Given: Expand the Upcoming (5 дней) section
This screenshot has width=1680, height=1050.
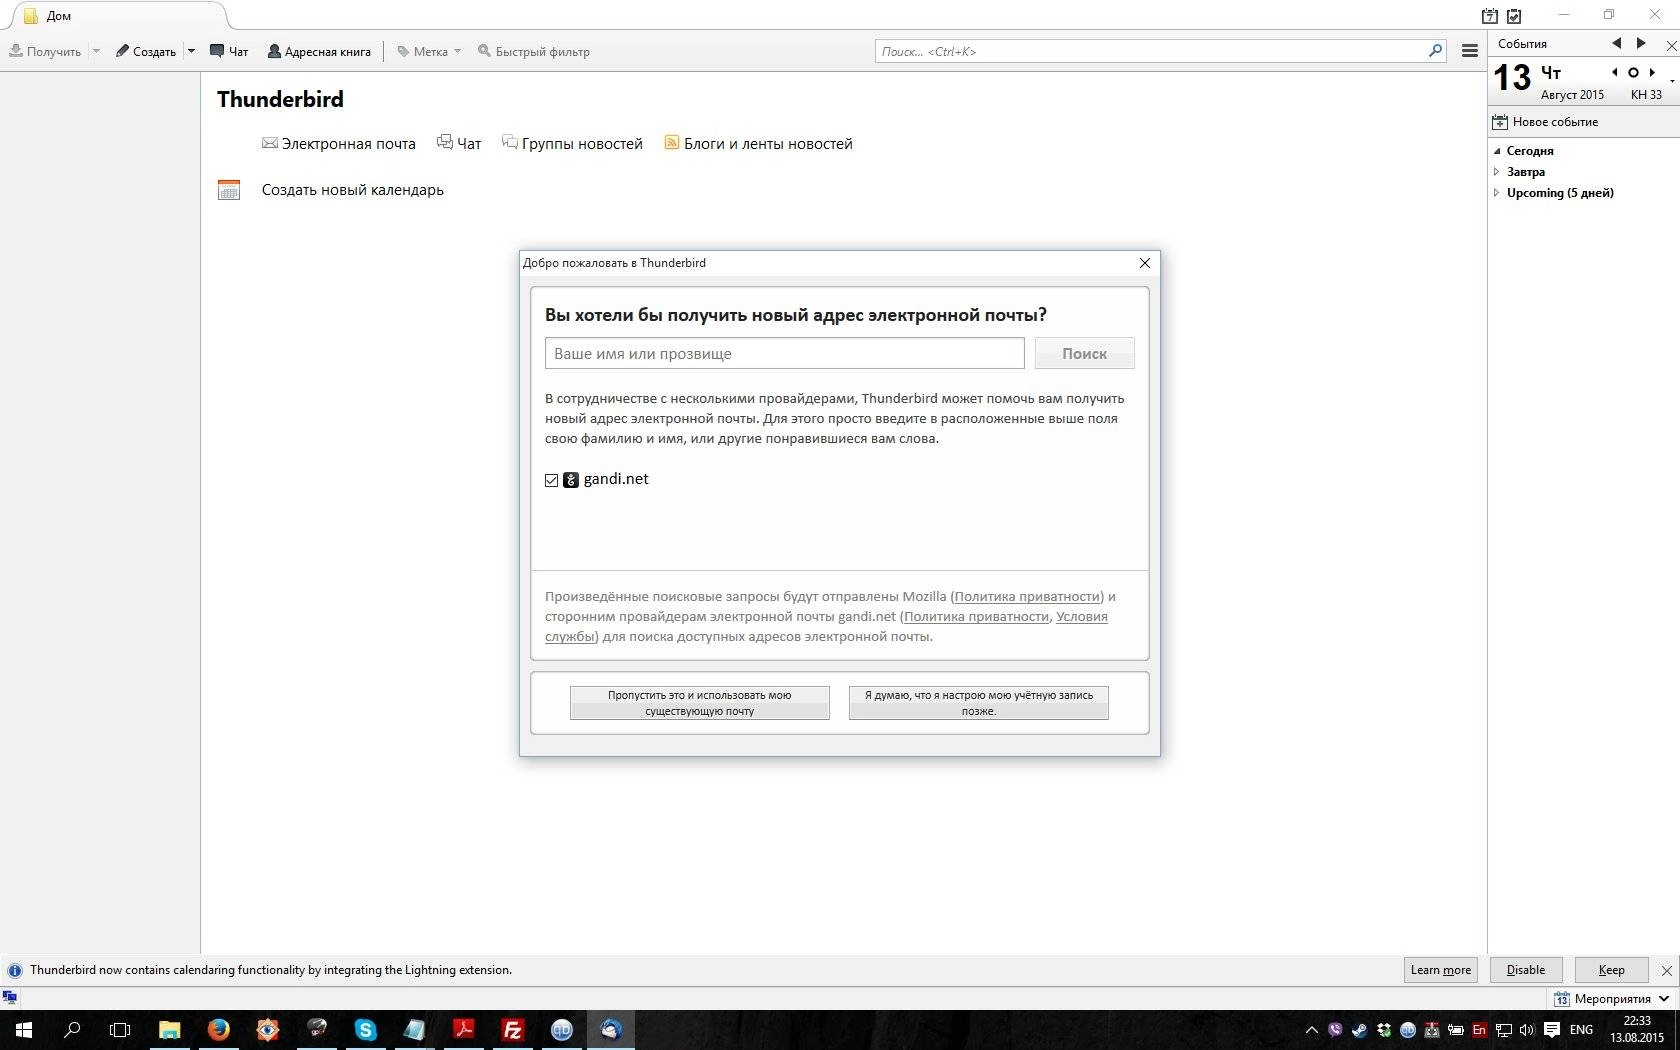Looking at the screenshot, I should [1497, 193].
